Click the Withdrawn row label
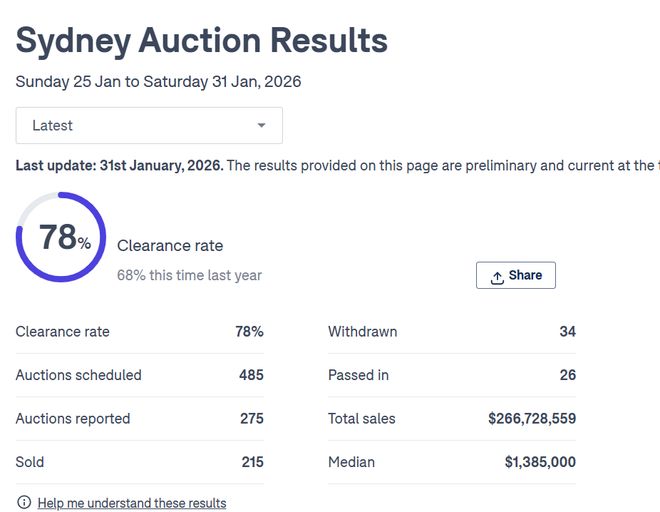Image resolution: width=660 pixels, height=512 pixels. 362,332
